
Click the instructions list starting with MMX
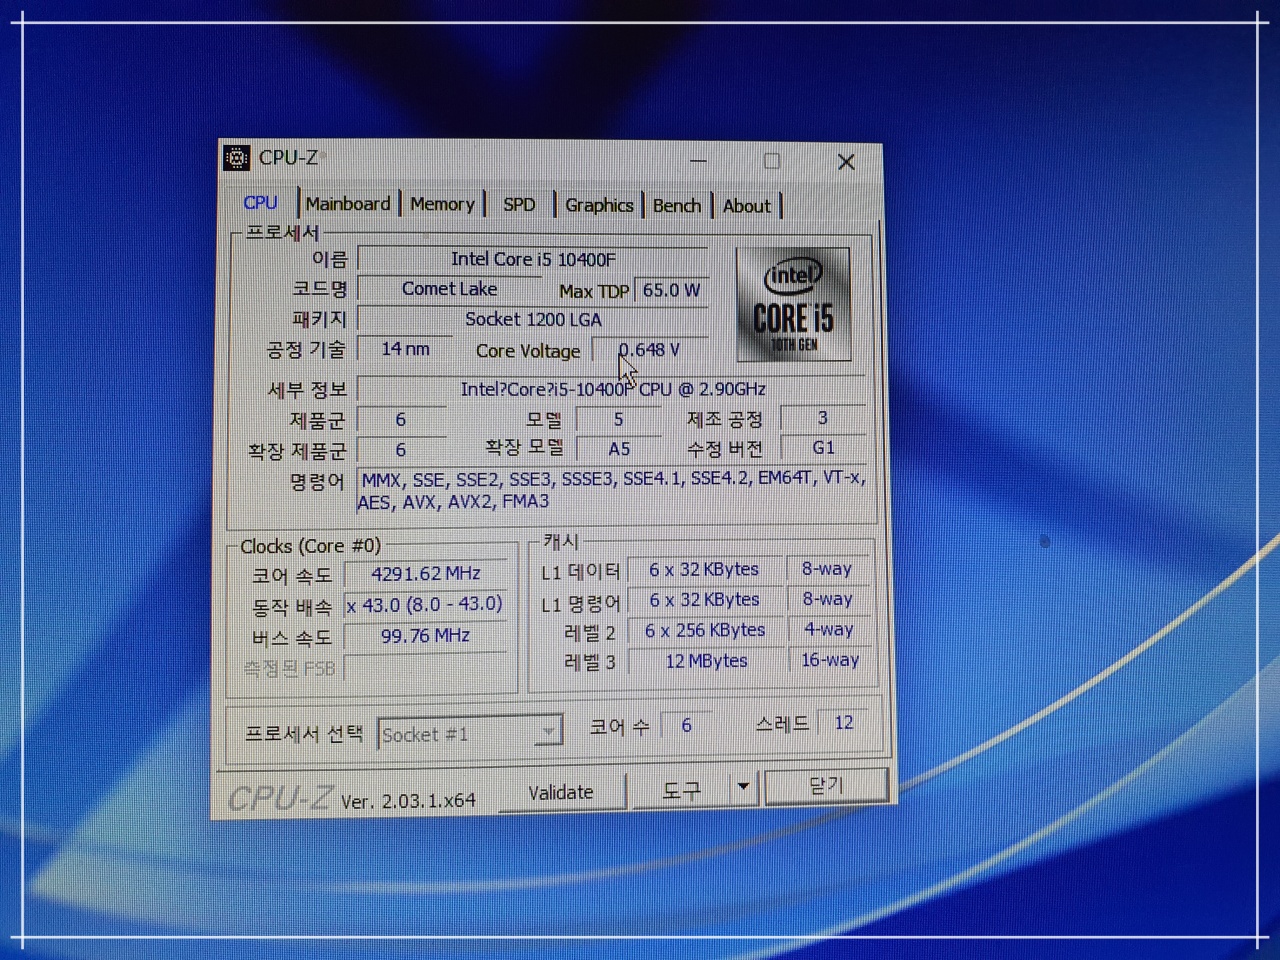tap(612, 490)
